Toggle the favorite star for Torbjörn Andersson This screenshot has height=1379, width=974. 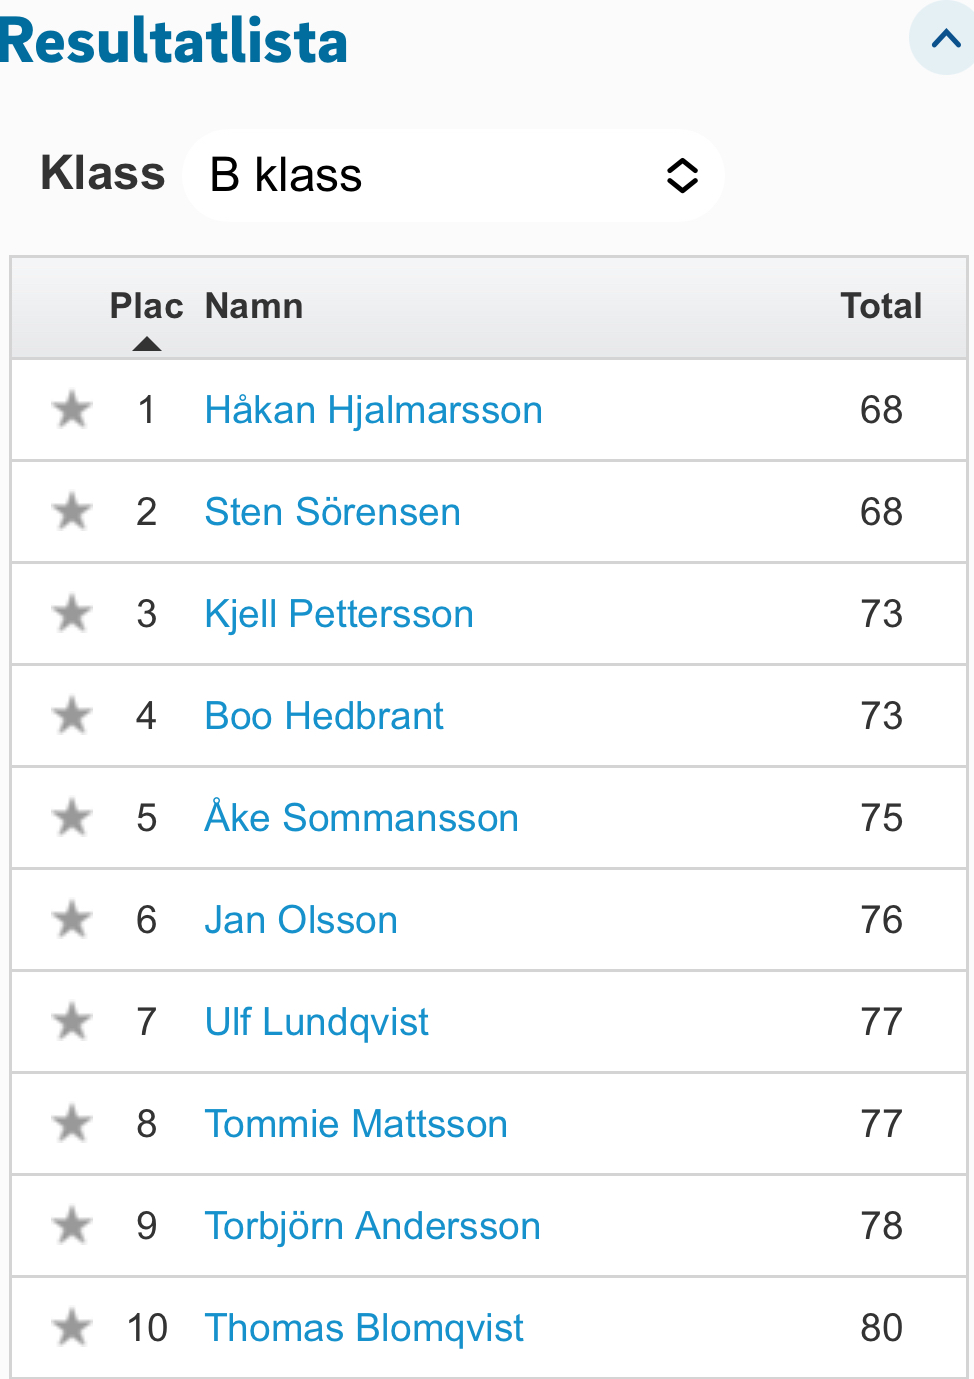(72, 1226)
